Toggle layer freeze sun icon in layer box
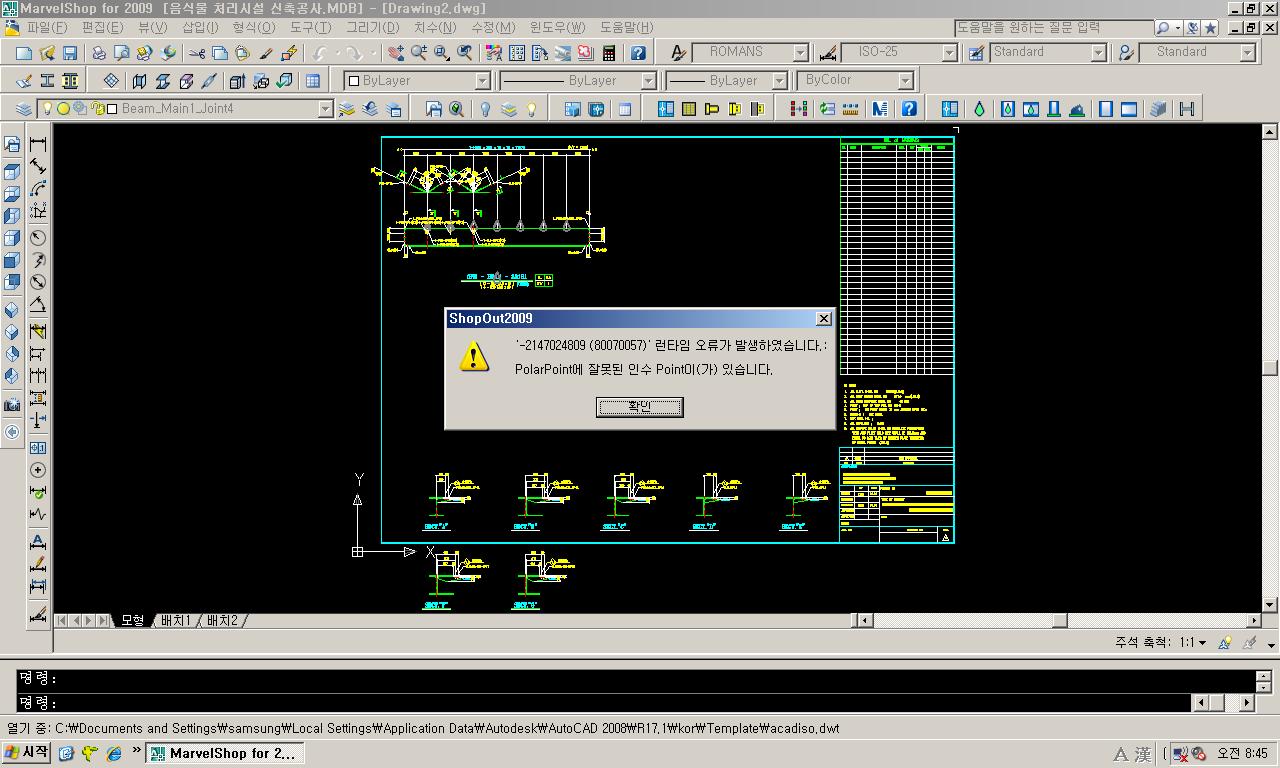Screen dimensions: 1280x768 coord(63,108)
